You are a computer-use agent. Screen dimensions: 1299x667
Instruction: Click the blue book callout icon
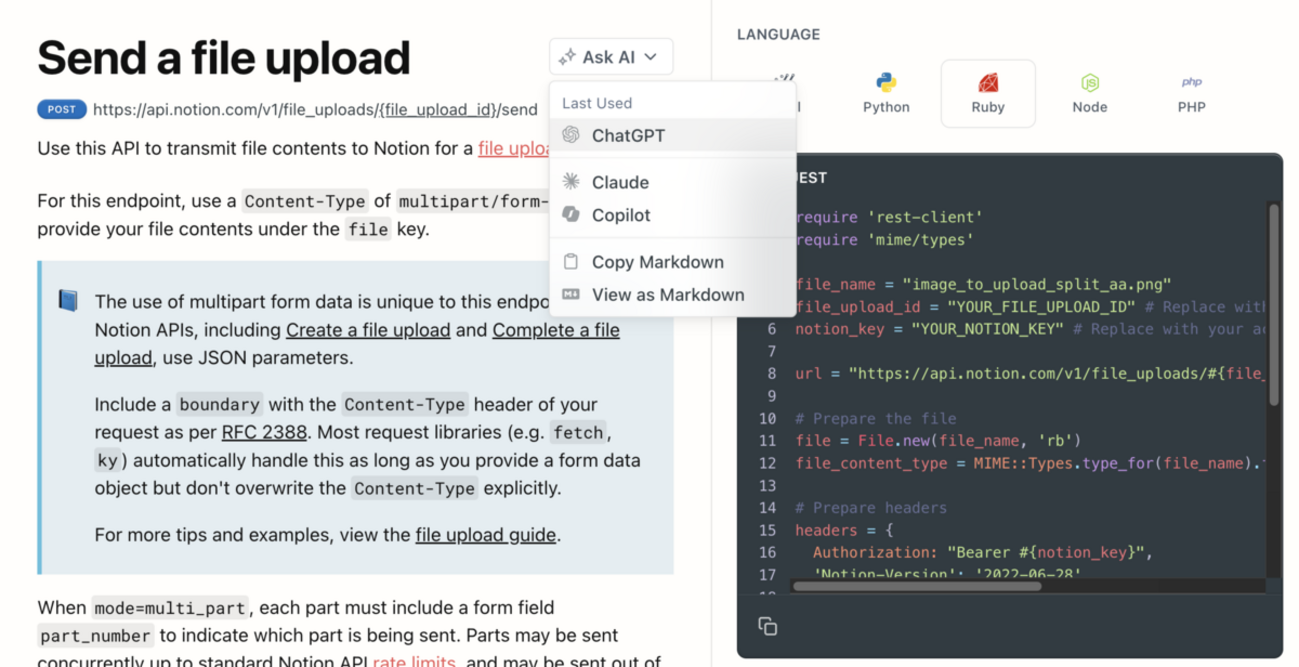pyautogui.click(x=68, y=301)
